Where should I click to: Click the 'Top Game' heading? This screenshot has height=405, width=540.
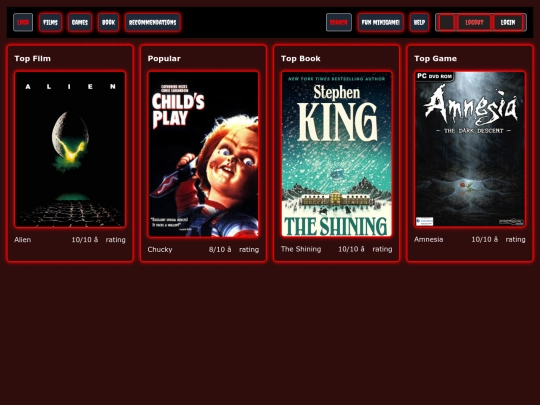pos(435,59)
